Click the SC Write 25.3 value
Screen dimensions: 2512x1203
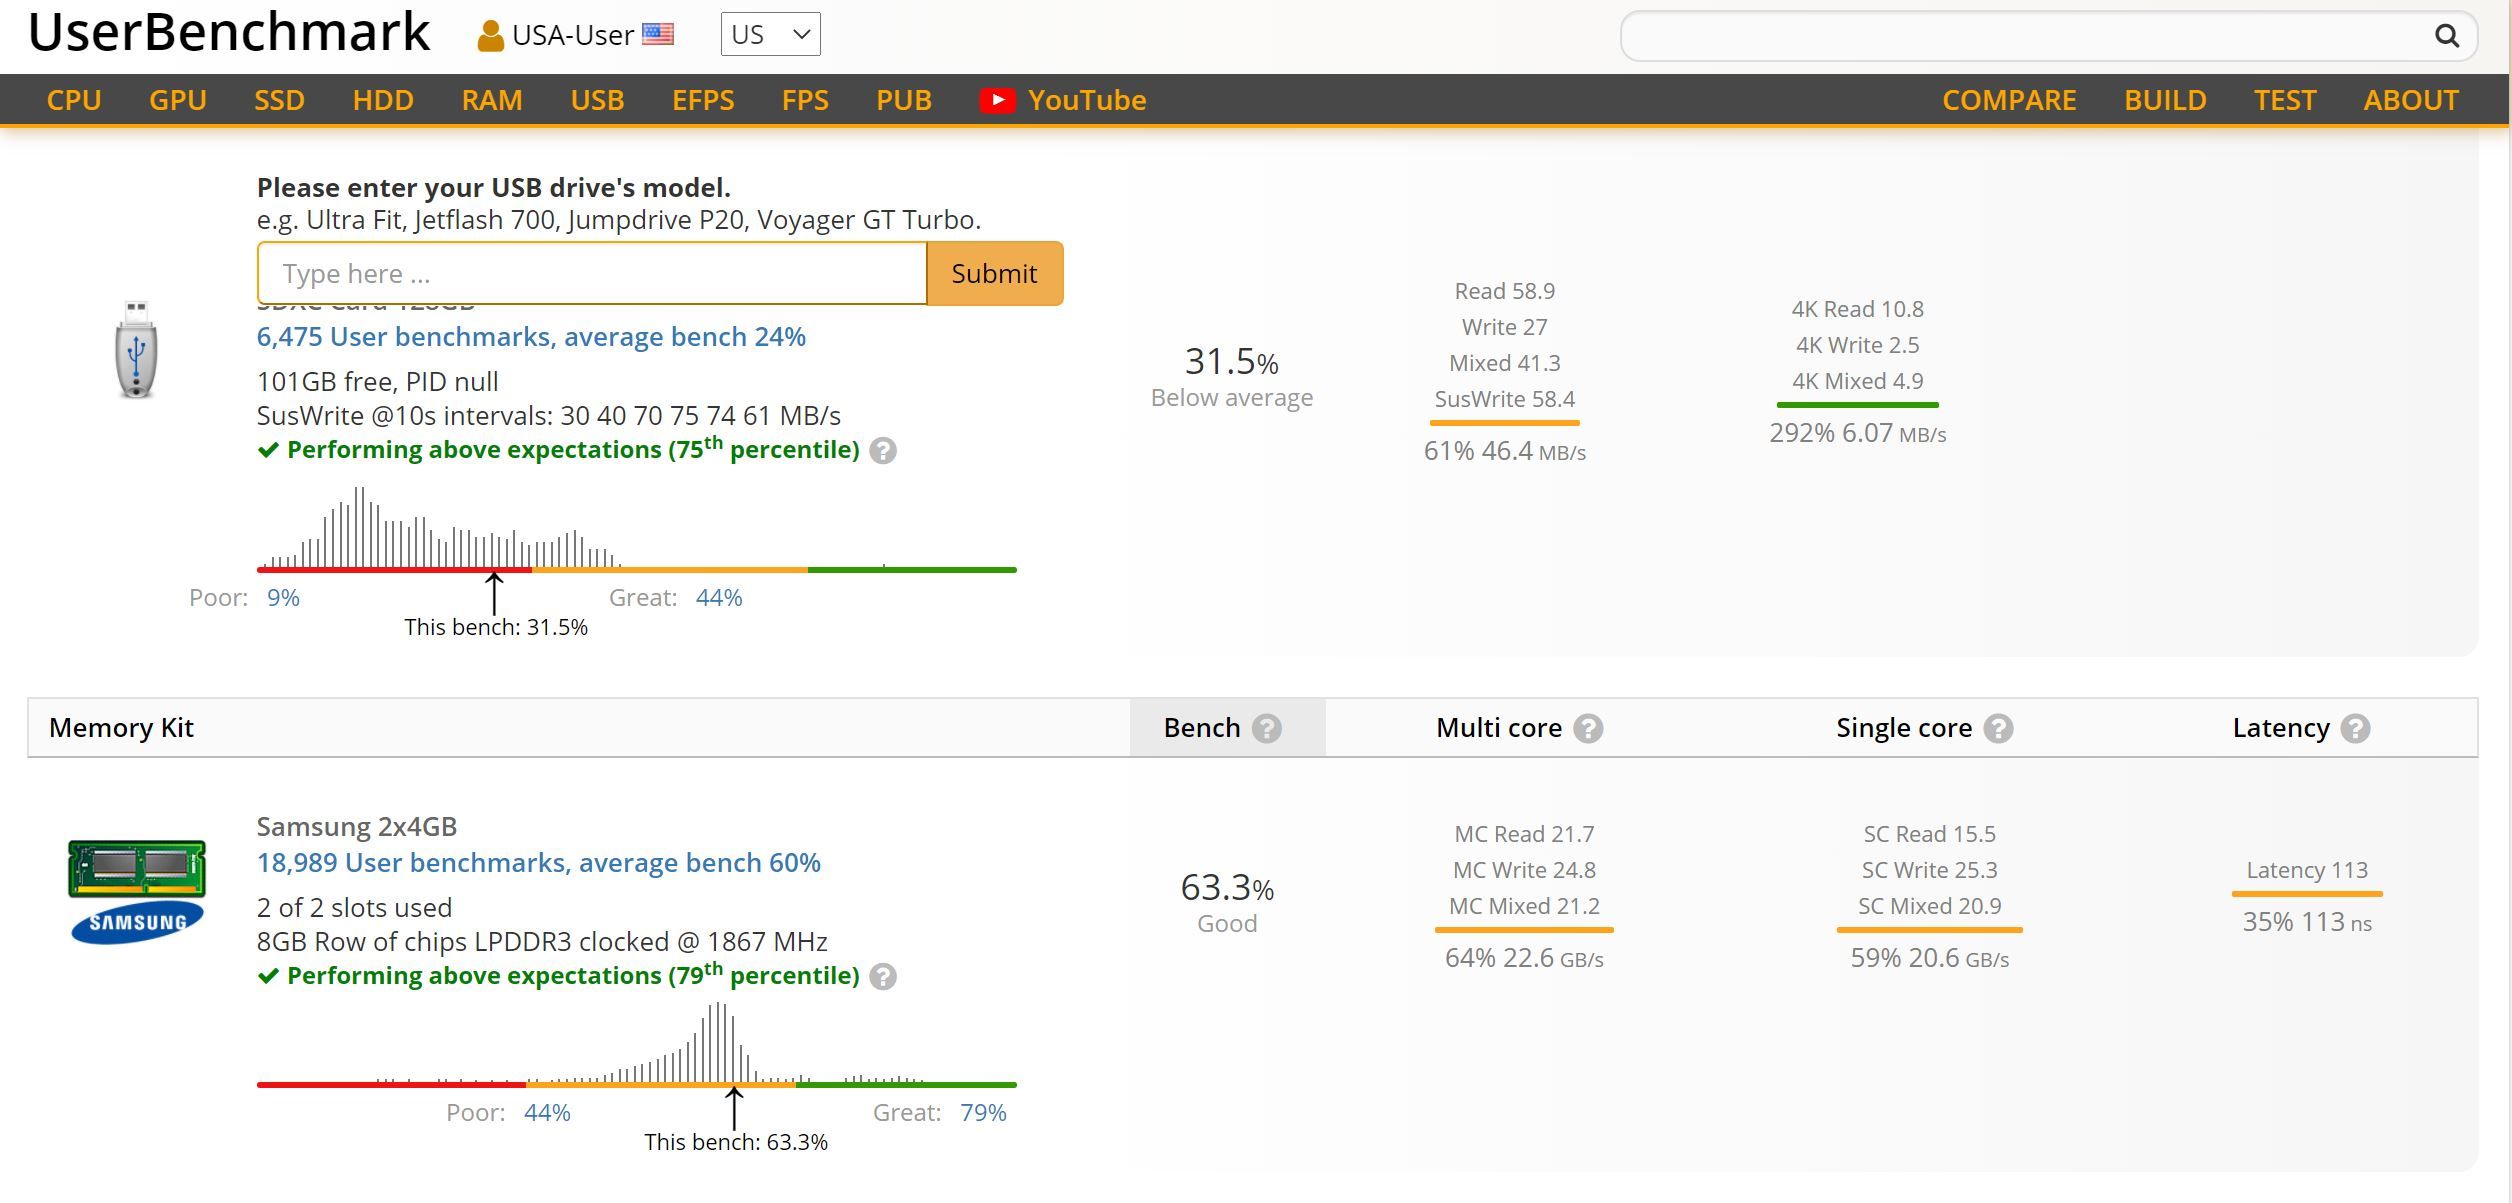1930,871
